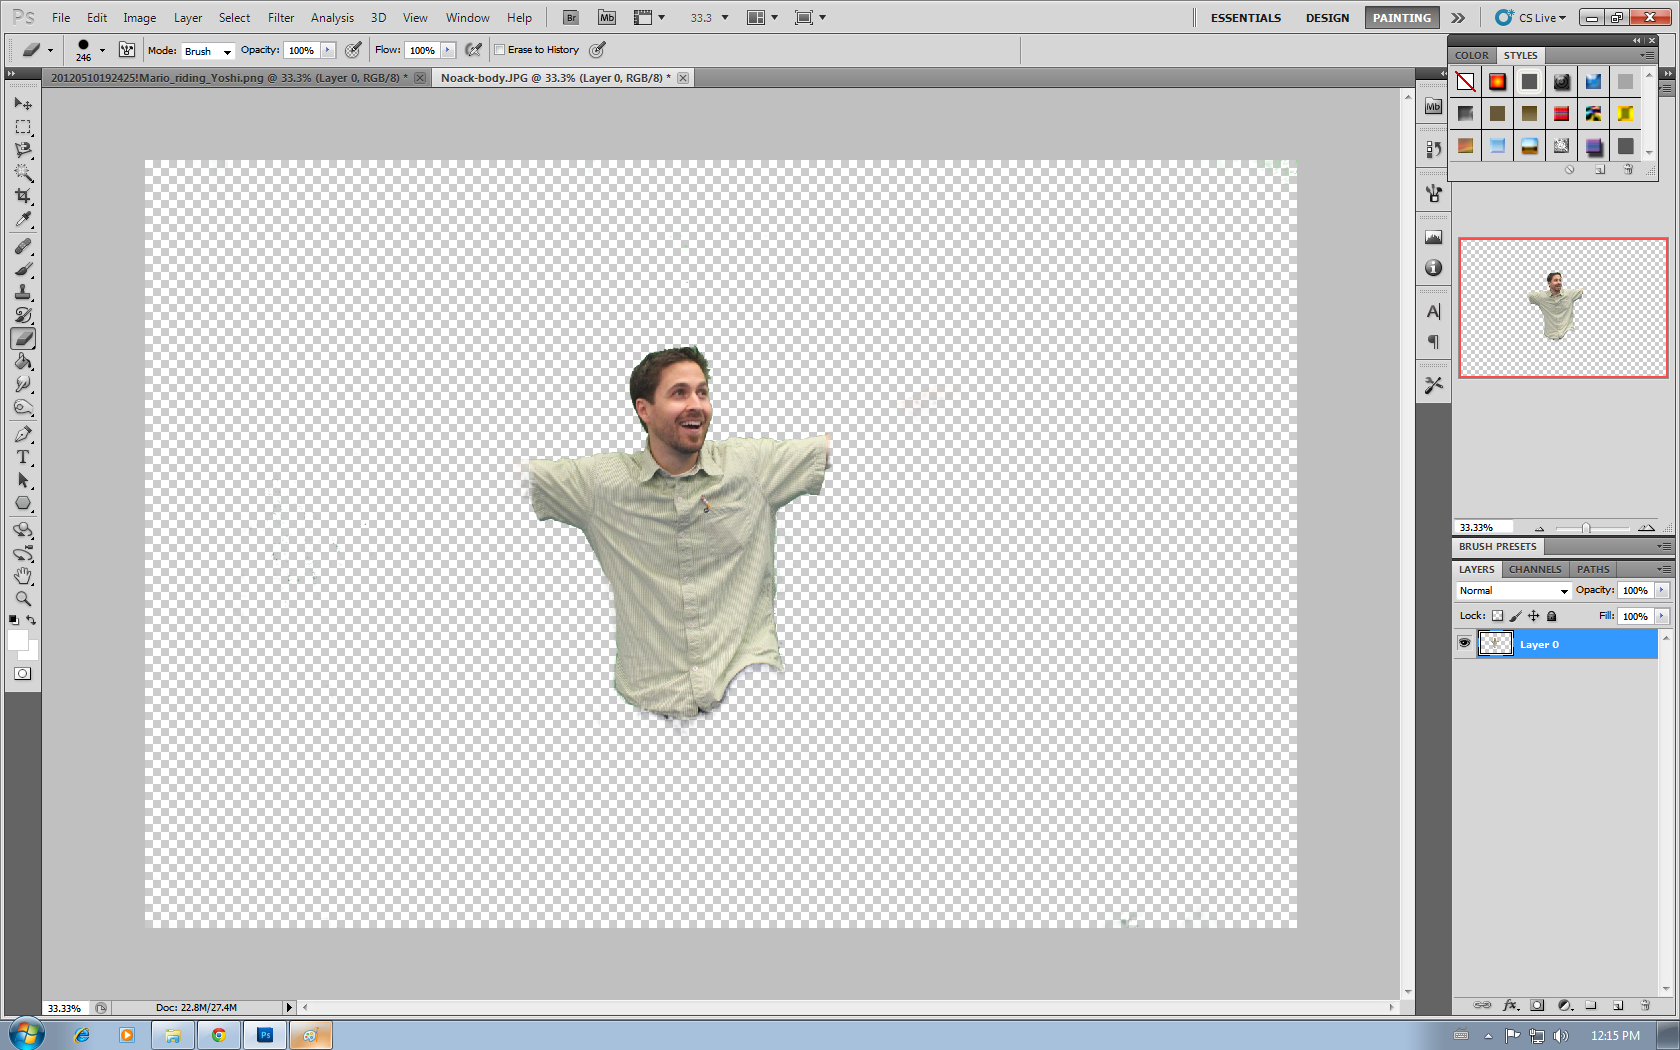
Task: Launch Bridge from the application bar
Action: (x=571, y=17)
